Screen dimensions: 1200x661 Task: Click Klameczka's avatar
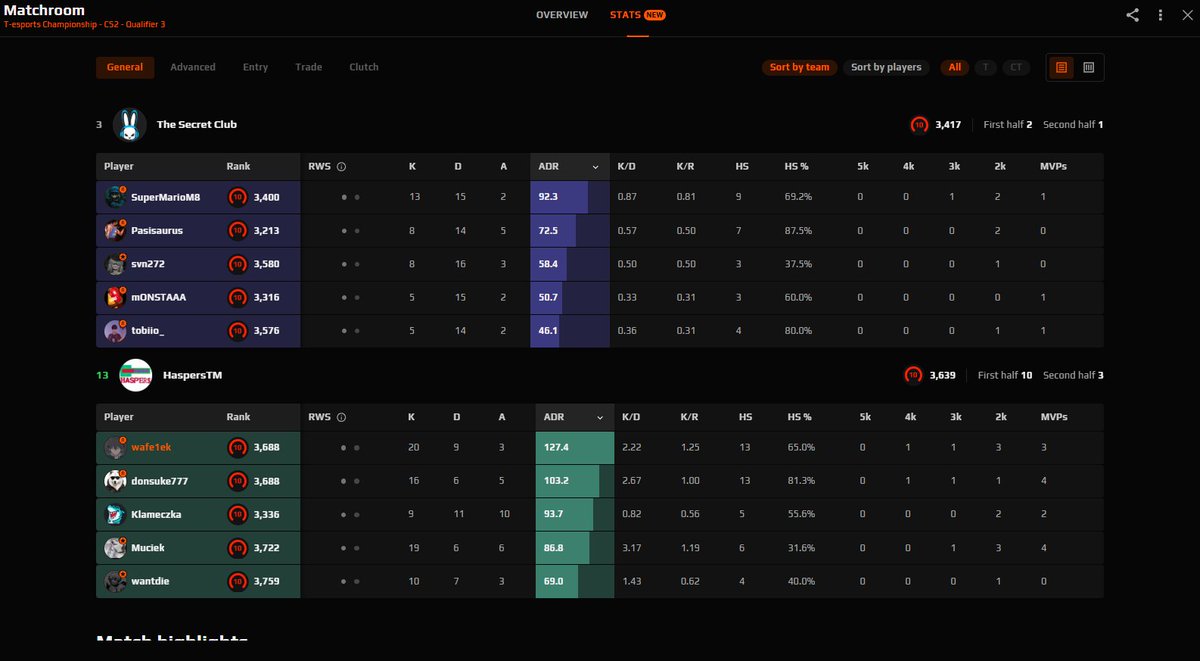pos(114,515)
